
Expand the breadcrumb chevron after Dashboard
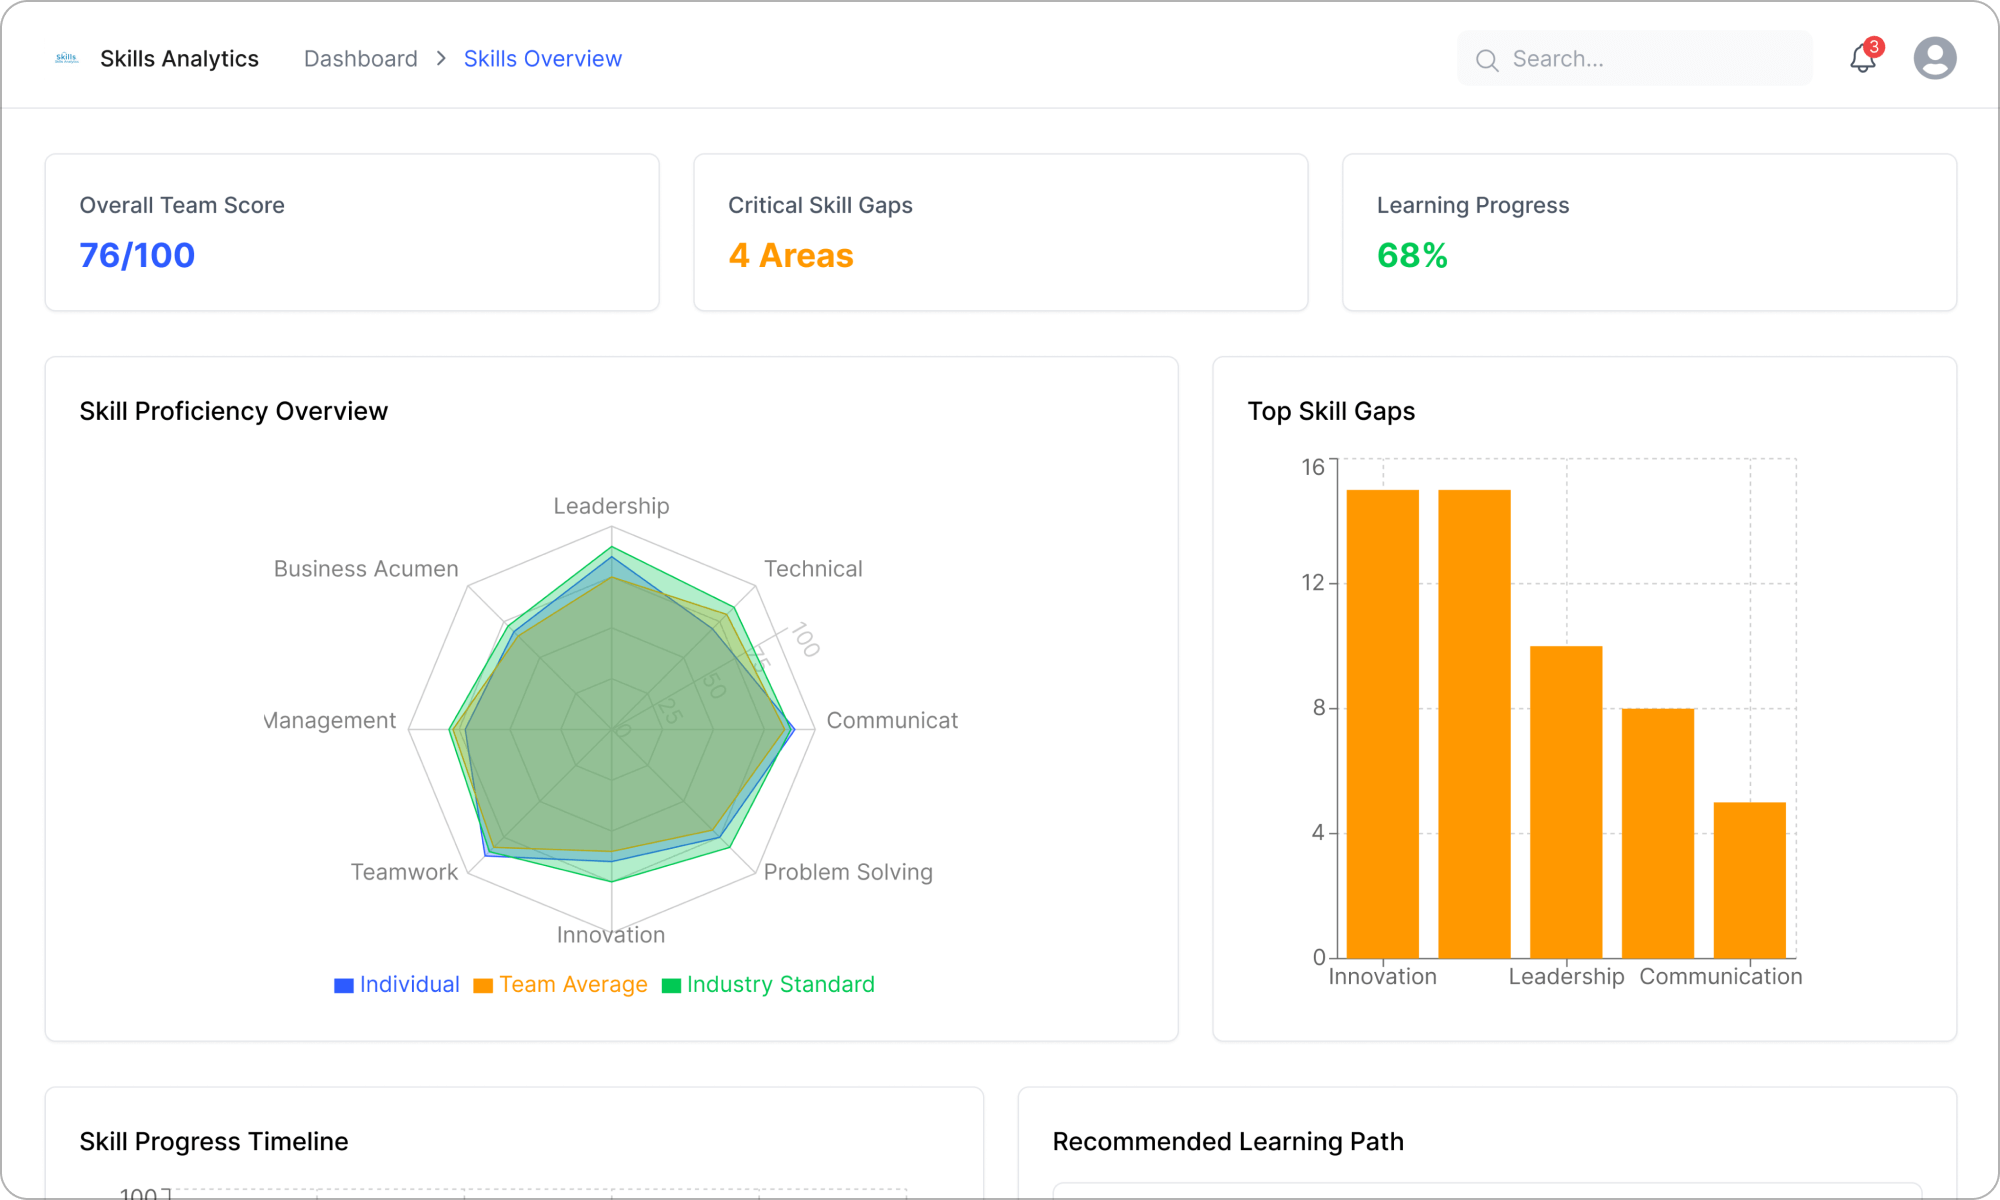point(440,58)
